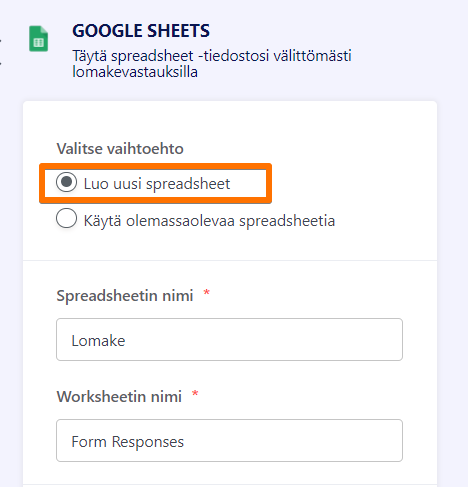The height and width of the screenshot is (487, 468).
Task: Click the Worksheetin nimi input field
Action: 229,440
